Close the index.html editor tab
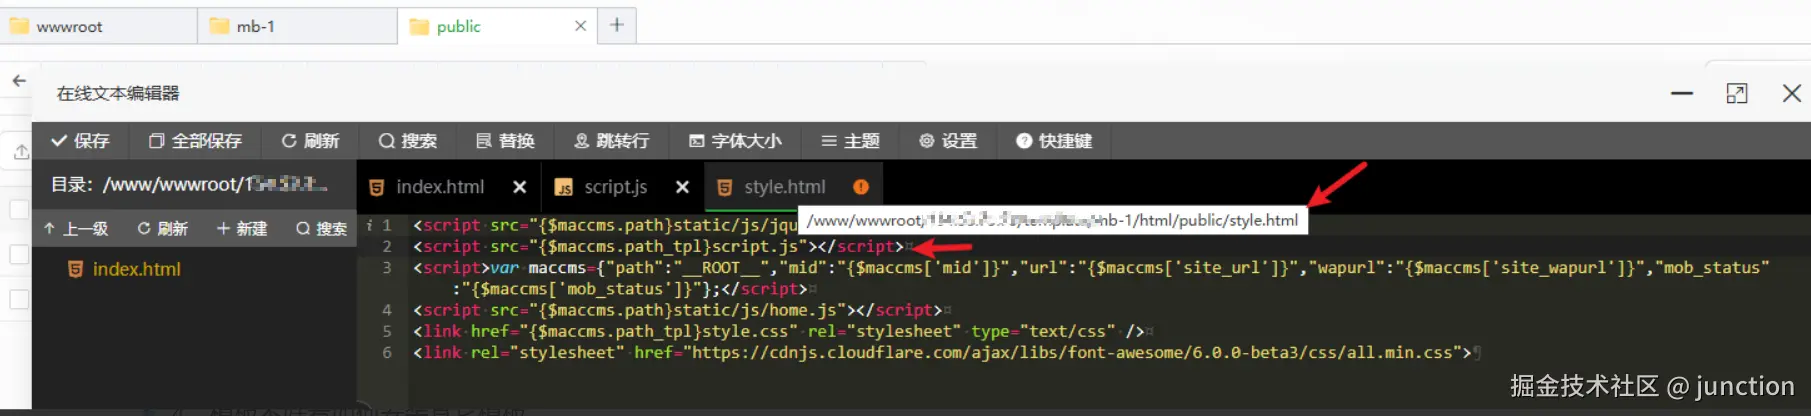 [519, 187]
